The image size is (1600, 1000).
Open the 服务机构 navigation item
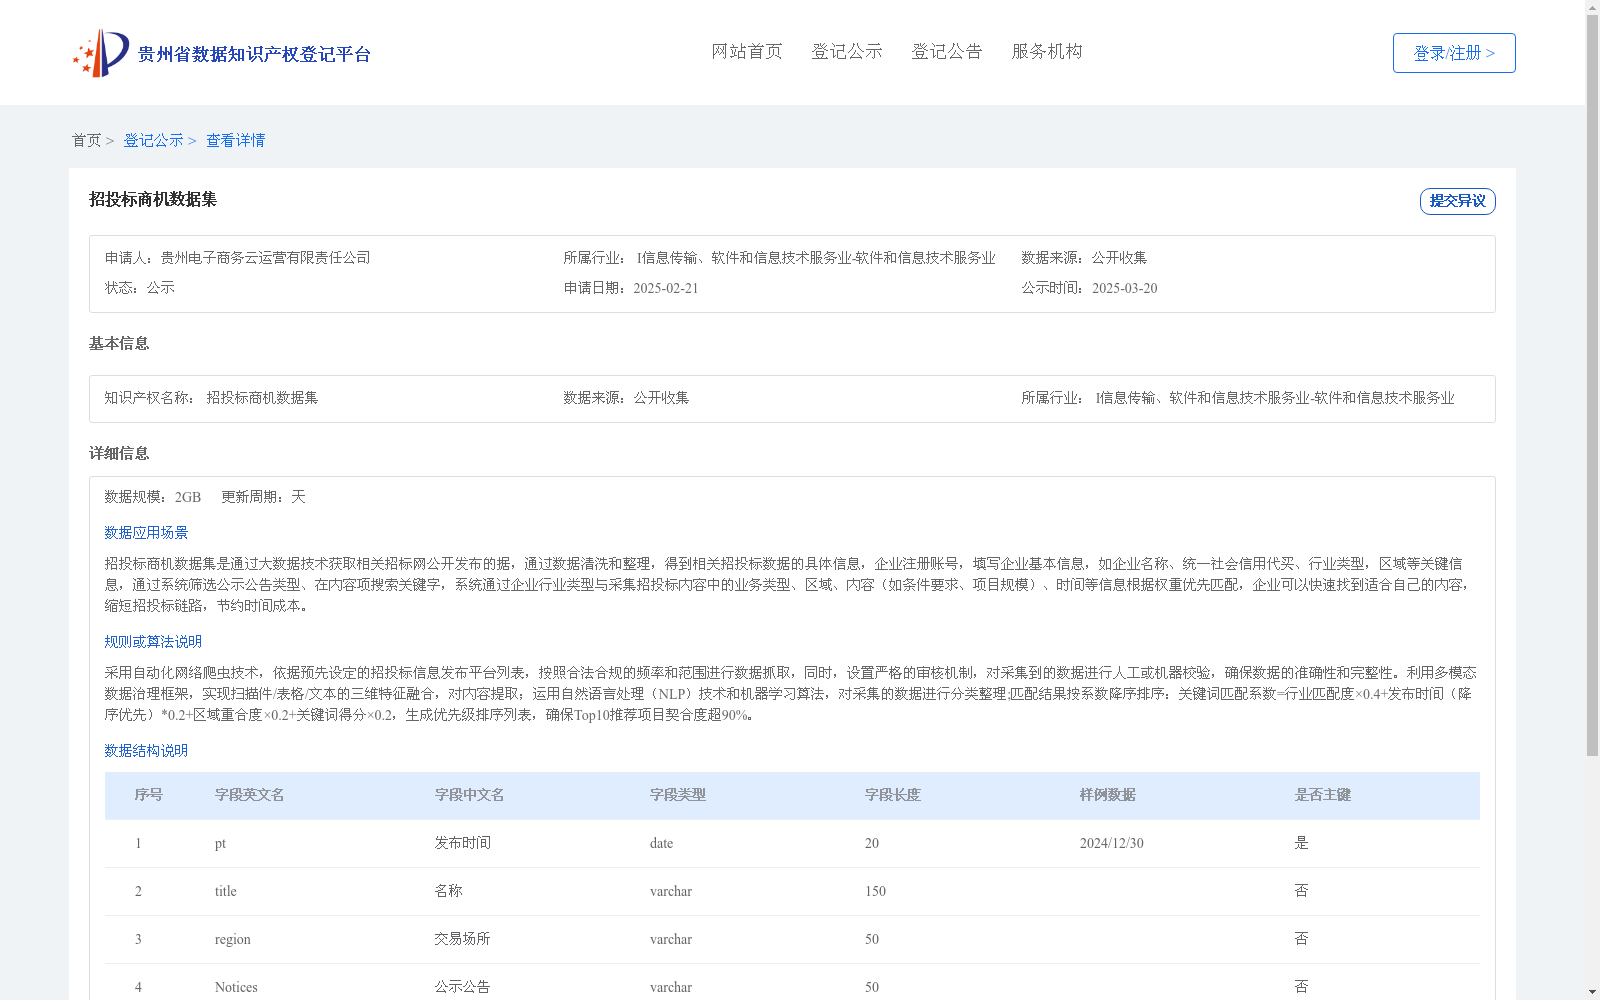[1047, 52]
